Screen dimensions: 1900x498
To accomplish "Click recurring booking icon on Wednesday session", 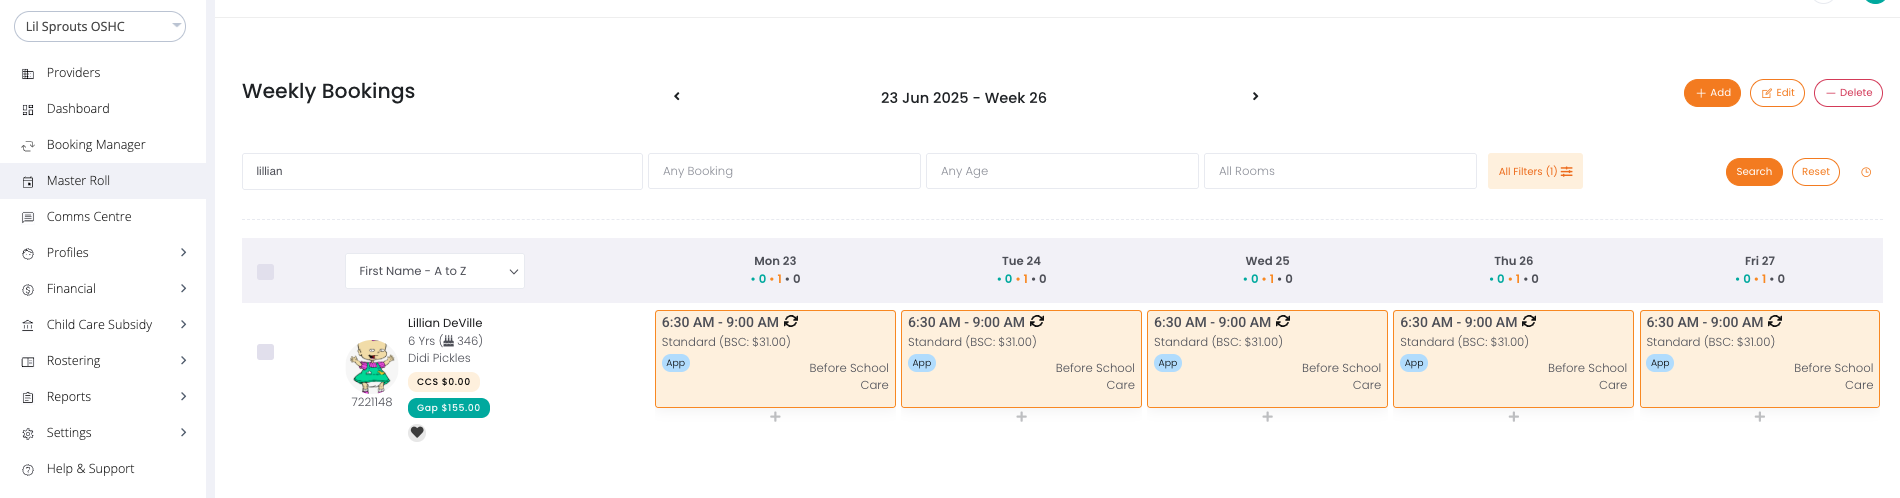I will [x=1283, y=321].
